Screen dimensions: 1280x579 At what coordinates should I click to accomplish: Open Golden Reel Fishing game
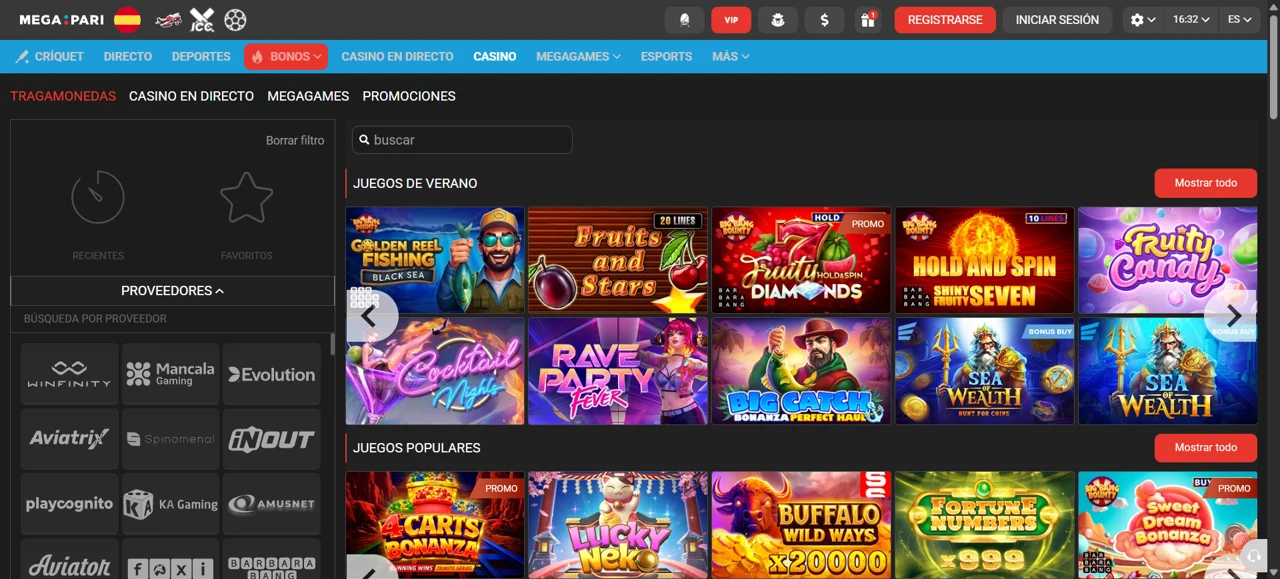[435, 260]
